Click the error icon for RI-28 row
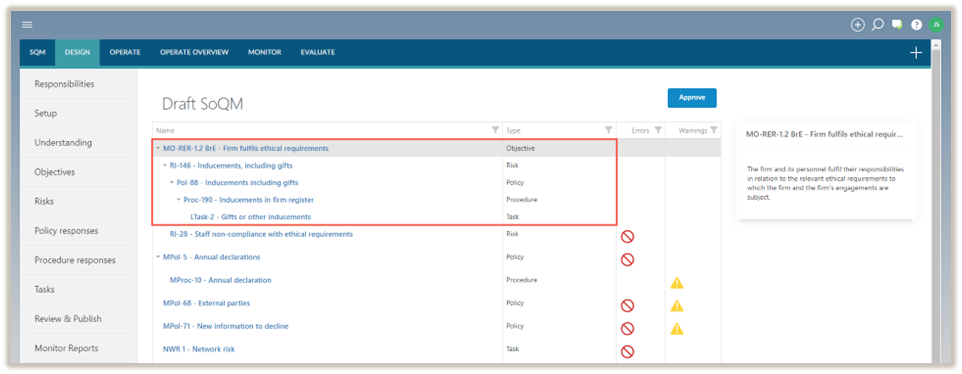Screen dimensions: 962x374 (627, 237)
